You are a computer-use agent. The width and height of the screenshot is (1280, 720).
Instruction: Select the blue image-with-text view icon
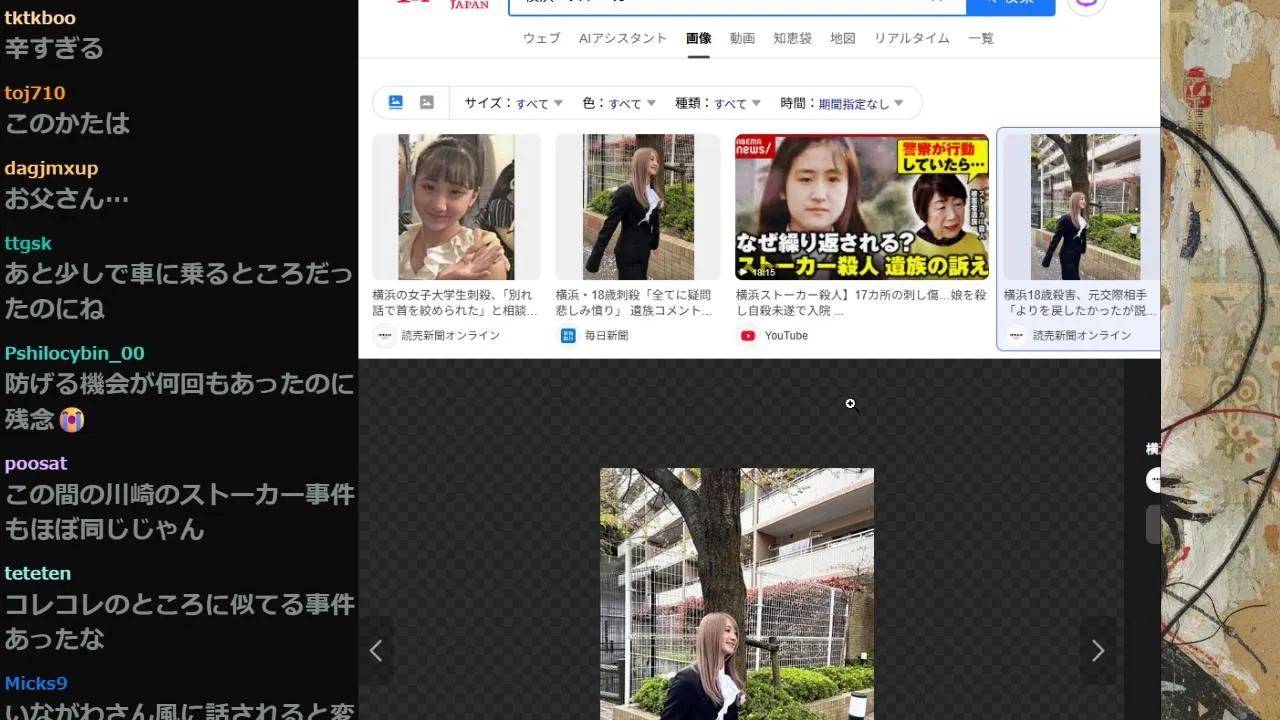point(395,102)
